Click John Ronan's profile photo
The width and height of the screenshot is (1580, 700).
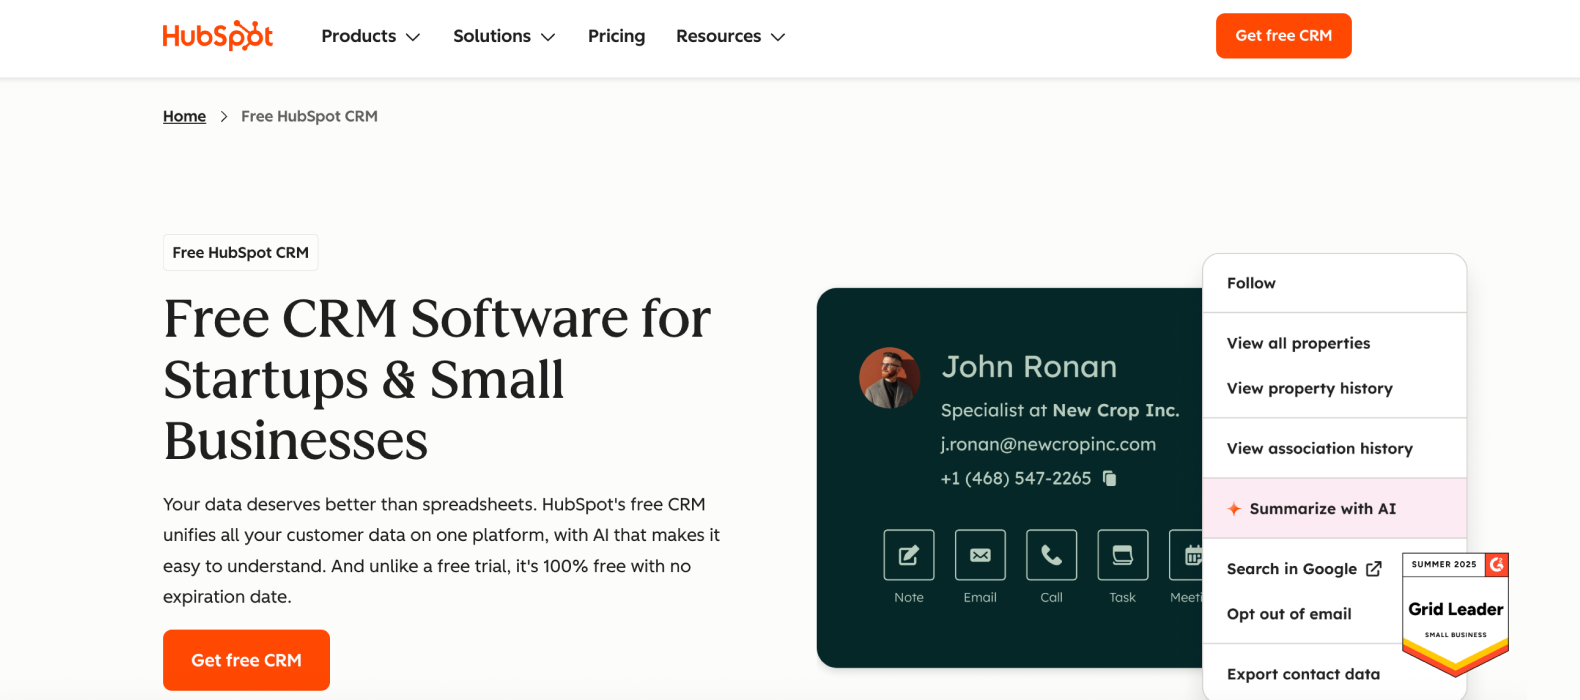[x=889, y=378]
